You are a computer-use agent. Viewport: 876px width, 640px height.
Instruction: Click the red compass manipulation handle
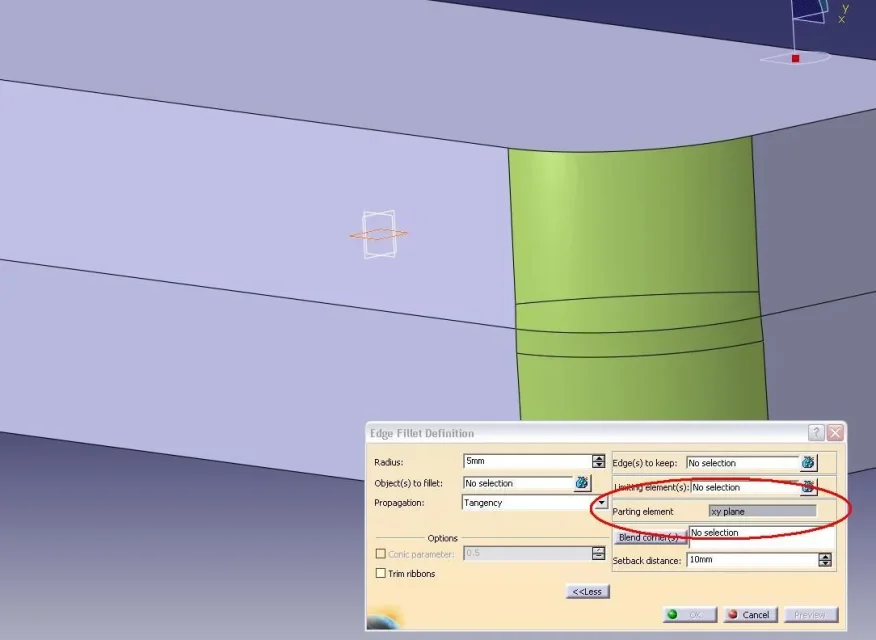tap(796, 59)
